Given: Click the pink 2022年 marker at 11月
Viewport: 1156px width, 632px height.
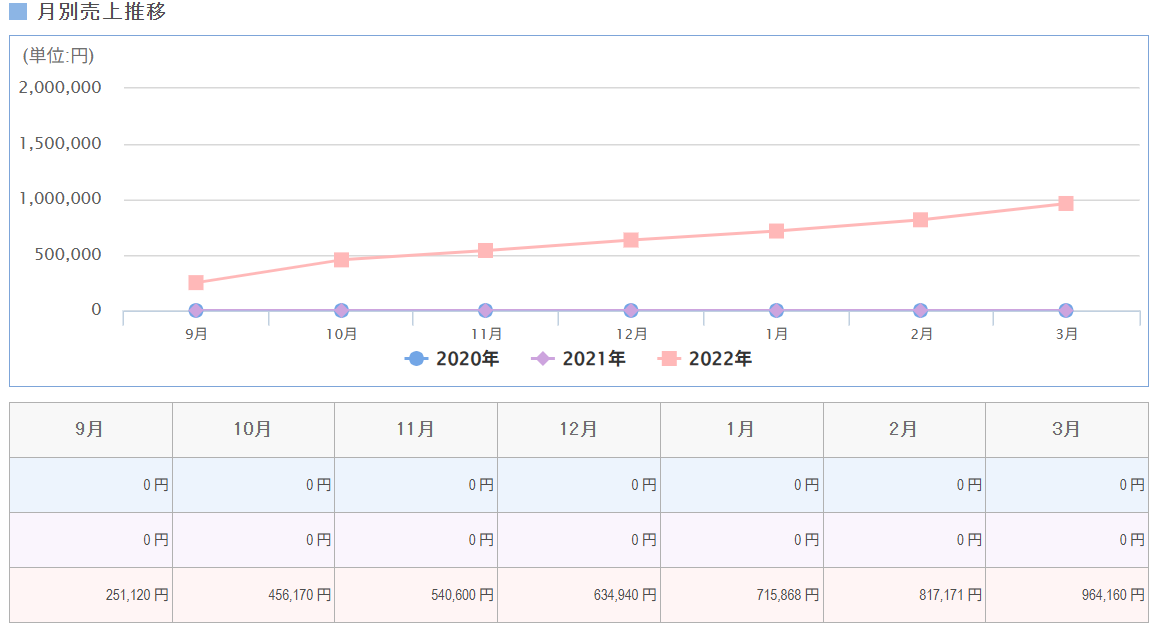Looking at the screenshot, I should (x=485, y=250).
